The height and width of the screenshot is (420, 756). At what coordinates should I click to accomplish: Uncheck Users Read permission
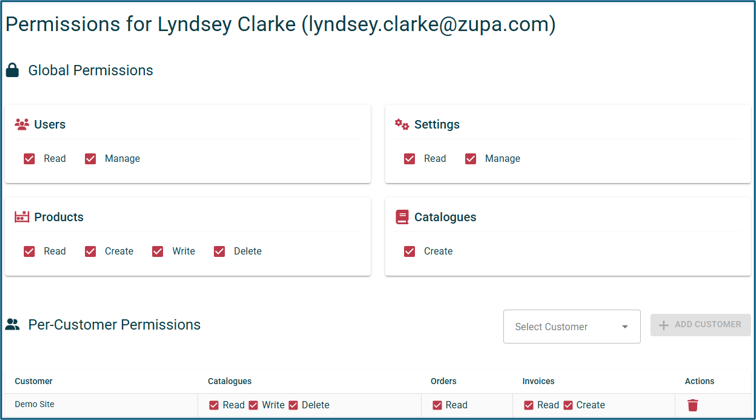(x=29, y=159)
